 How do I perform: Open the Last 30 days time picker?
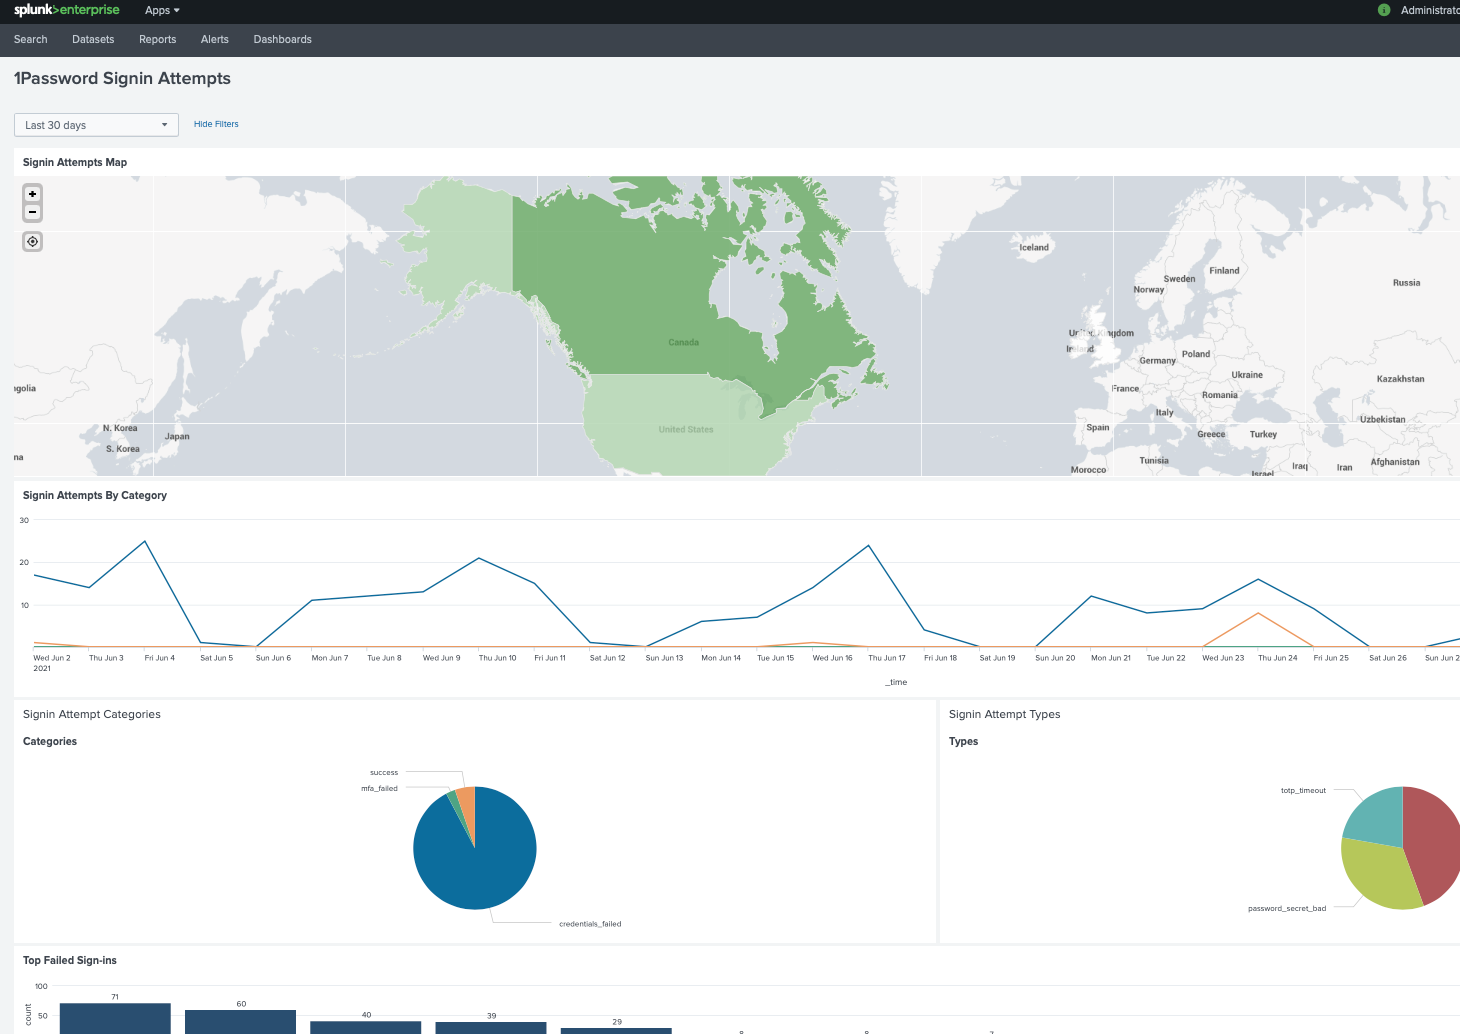[x=96, y=125]
